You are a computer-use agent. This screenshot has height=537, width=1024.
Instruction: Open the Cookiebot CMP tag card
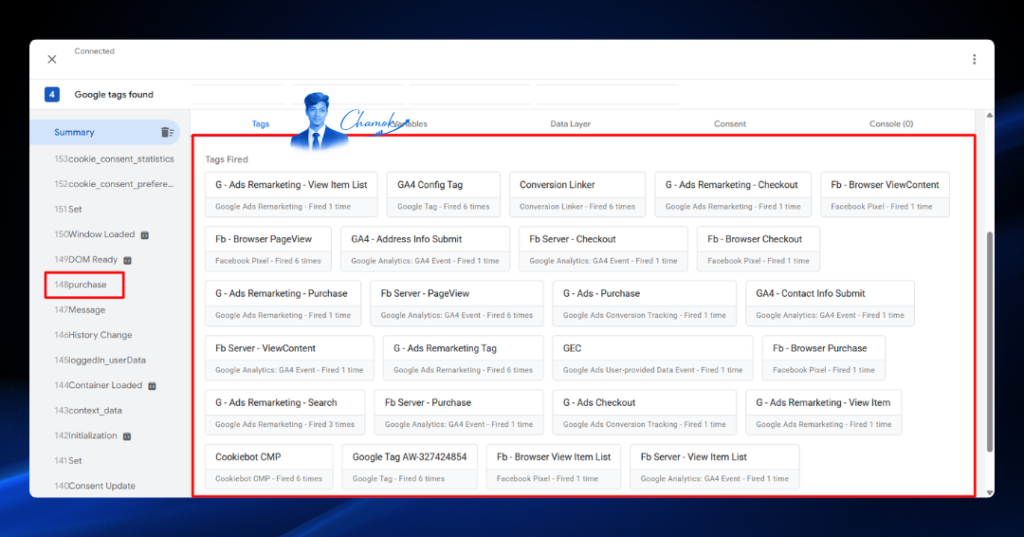pos(269,466)
